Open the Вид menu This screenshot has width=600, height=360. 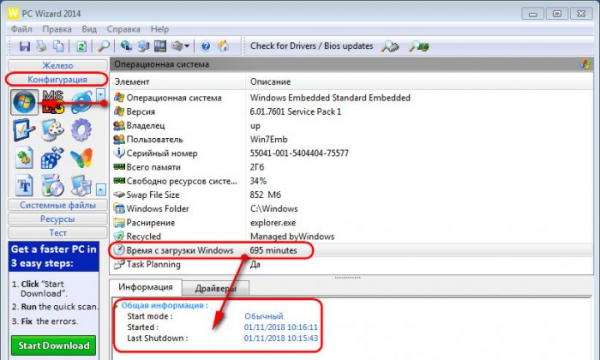[89, 29]
